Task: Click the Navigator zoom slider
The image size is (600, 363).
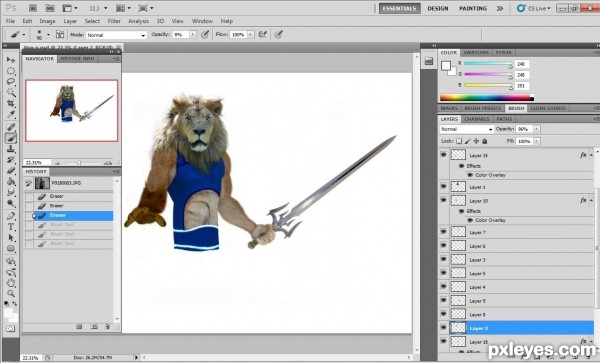Action: coord(79,163)
